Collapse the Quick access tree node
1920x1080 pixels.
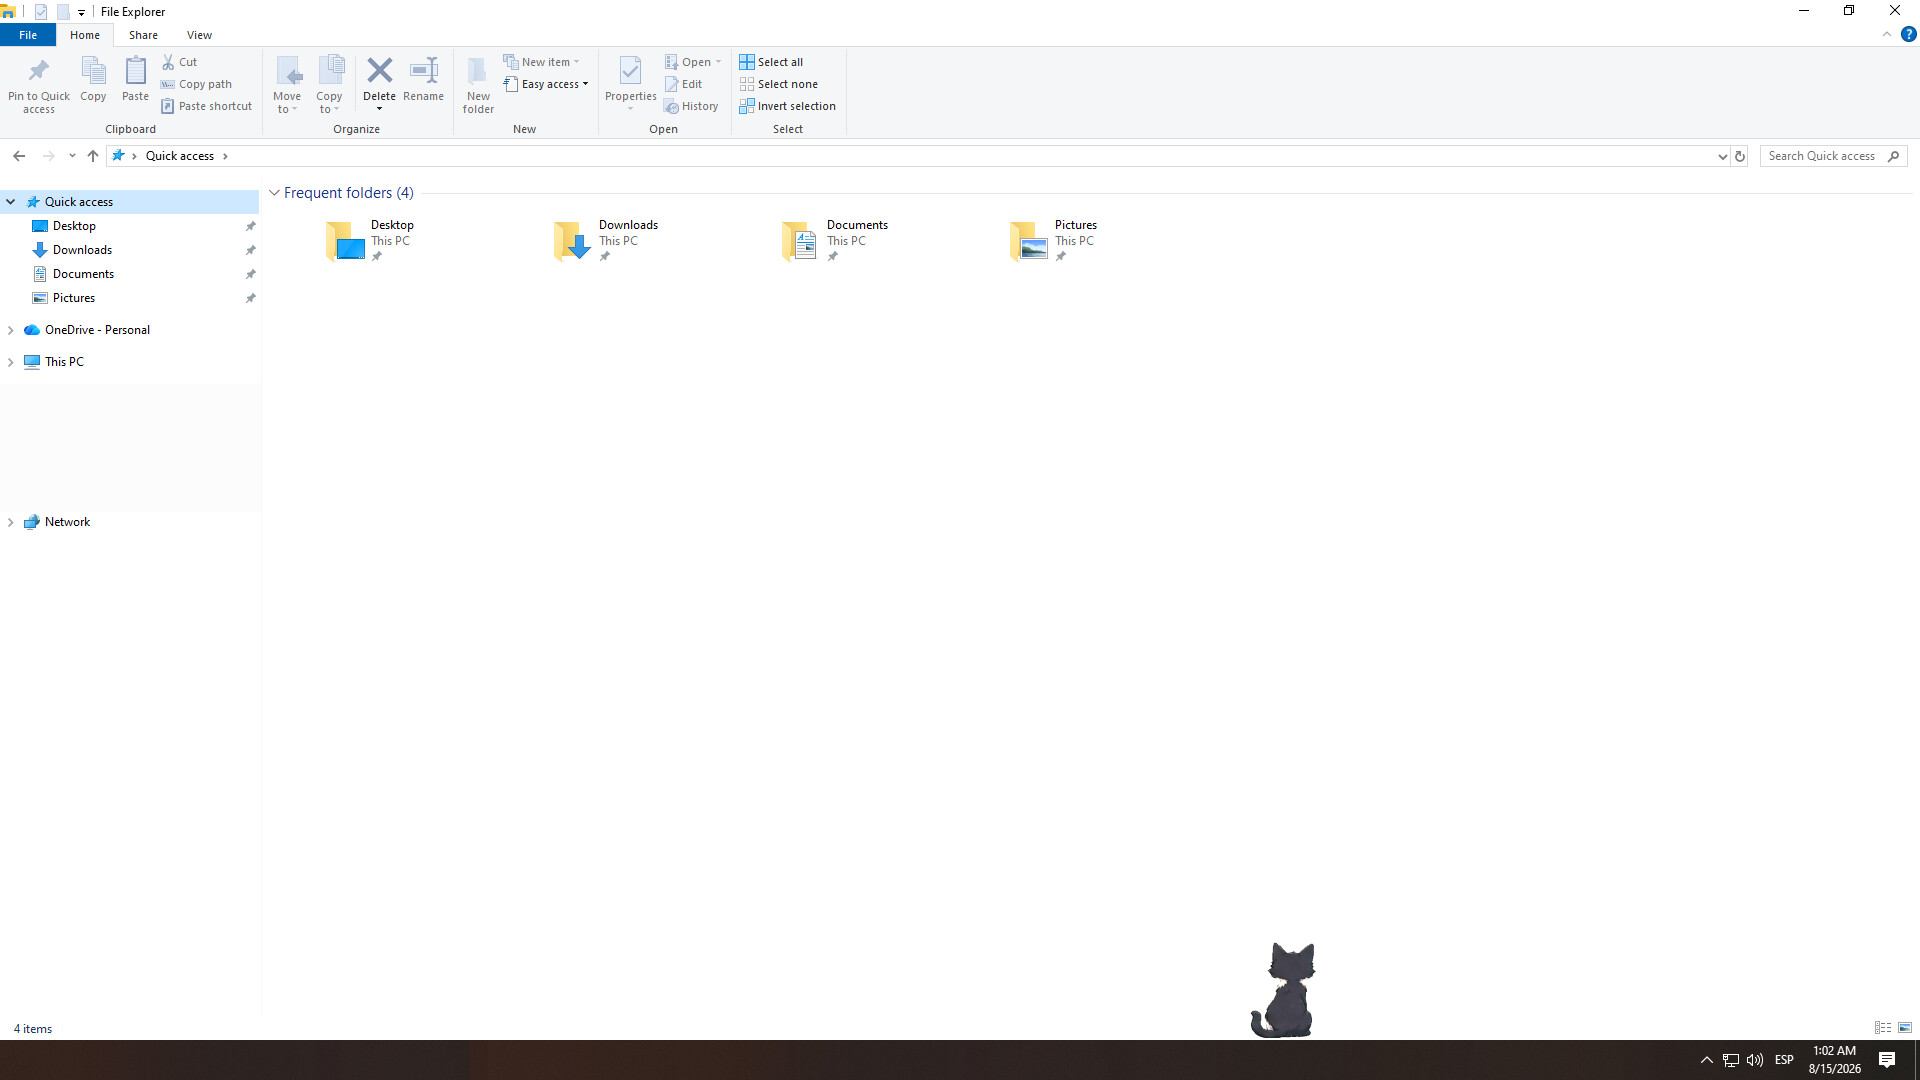(x=11, y=202)
